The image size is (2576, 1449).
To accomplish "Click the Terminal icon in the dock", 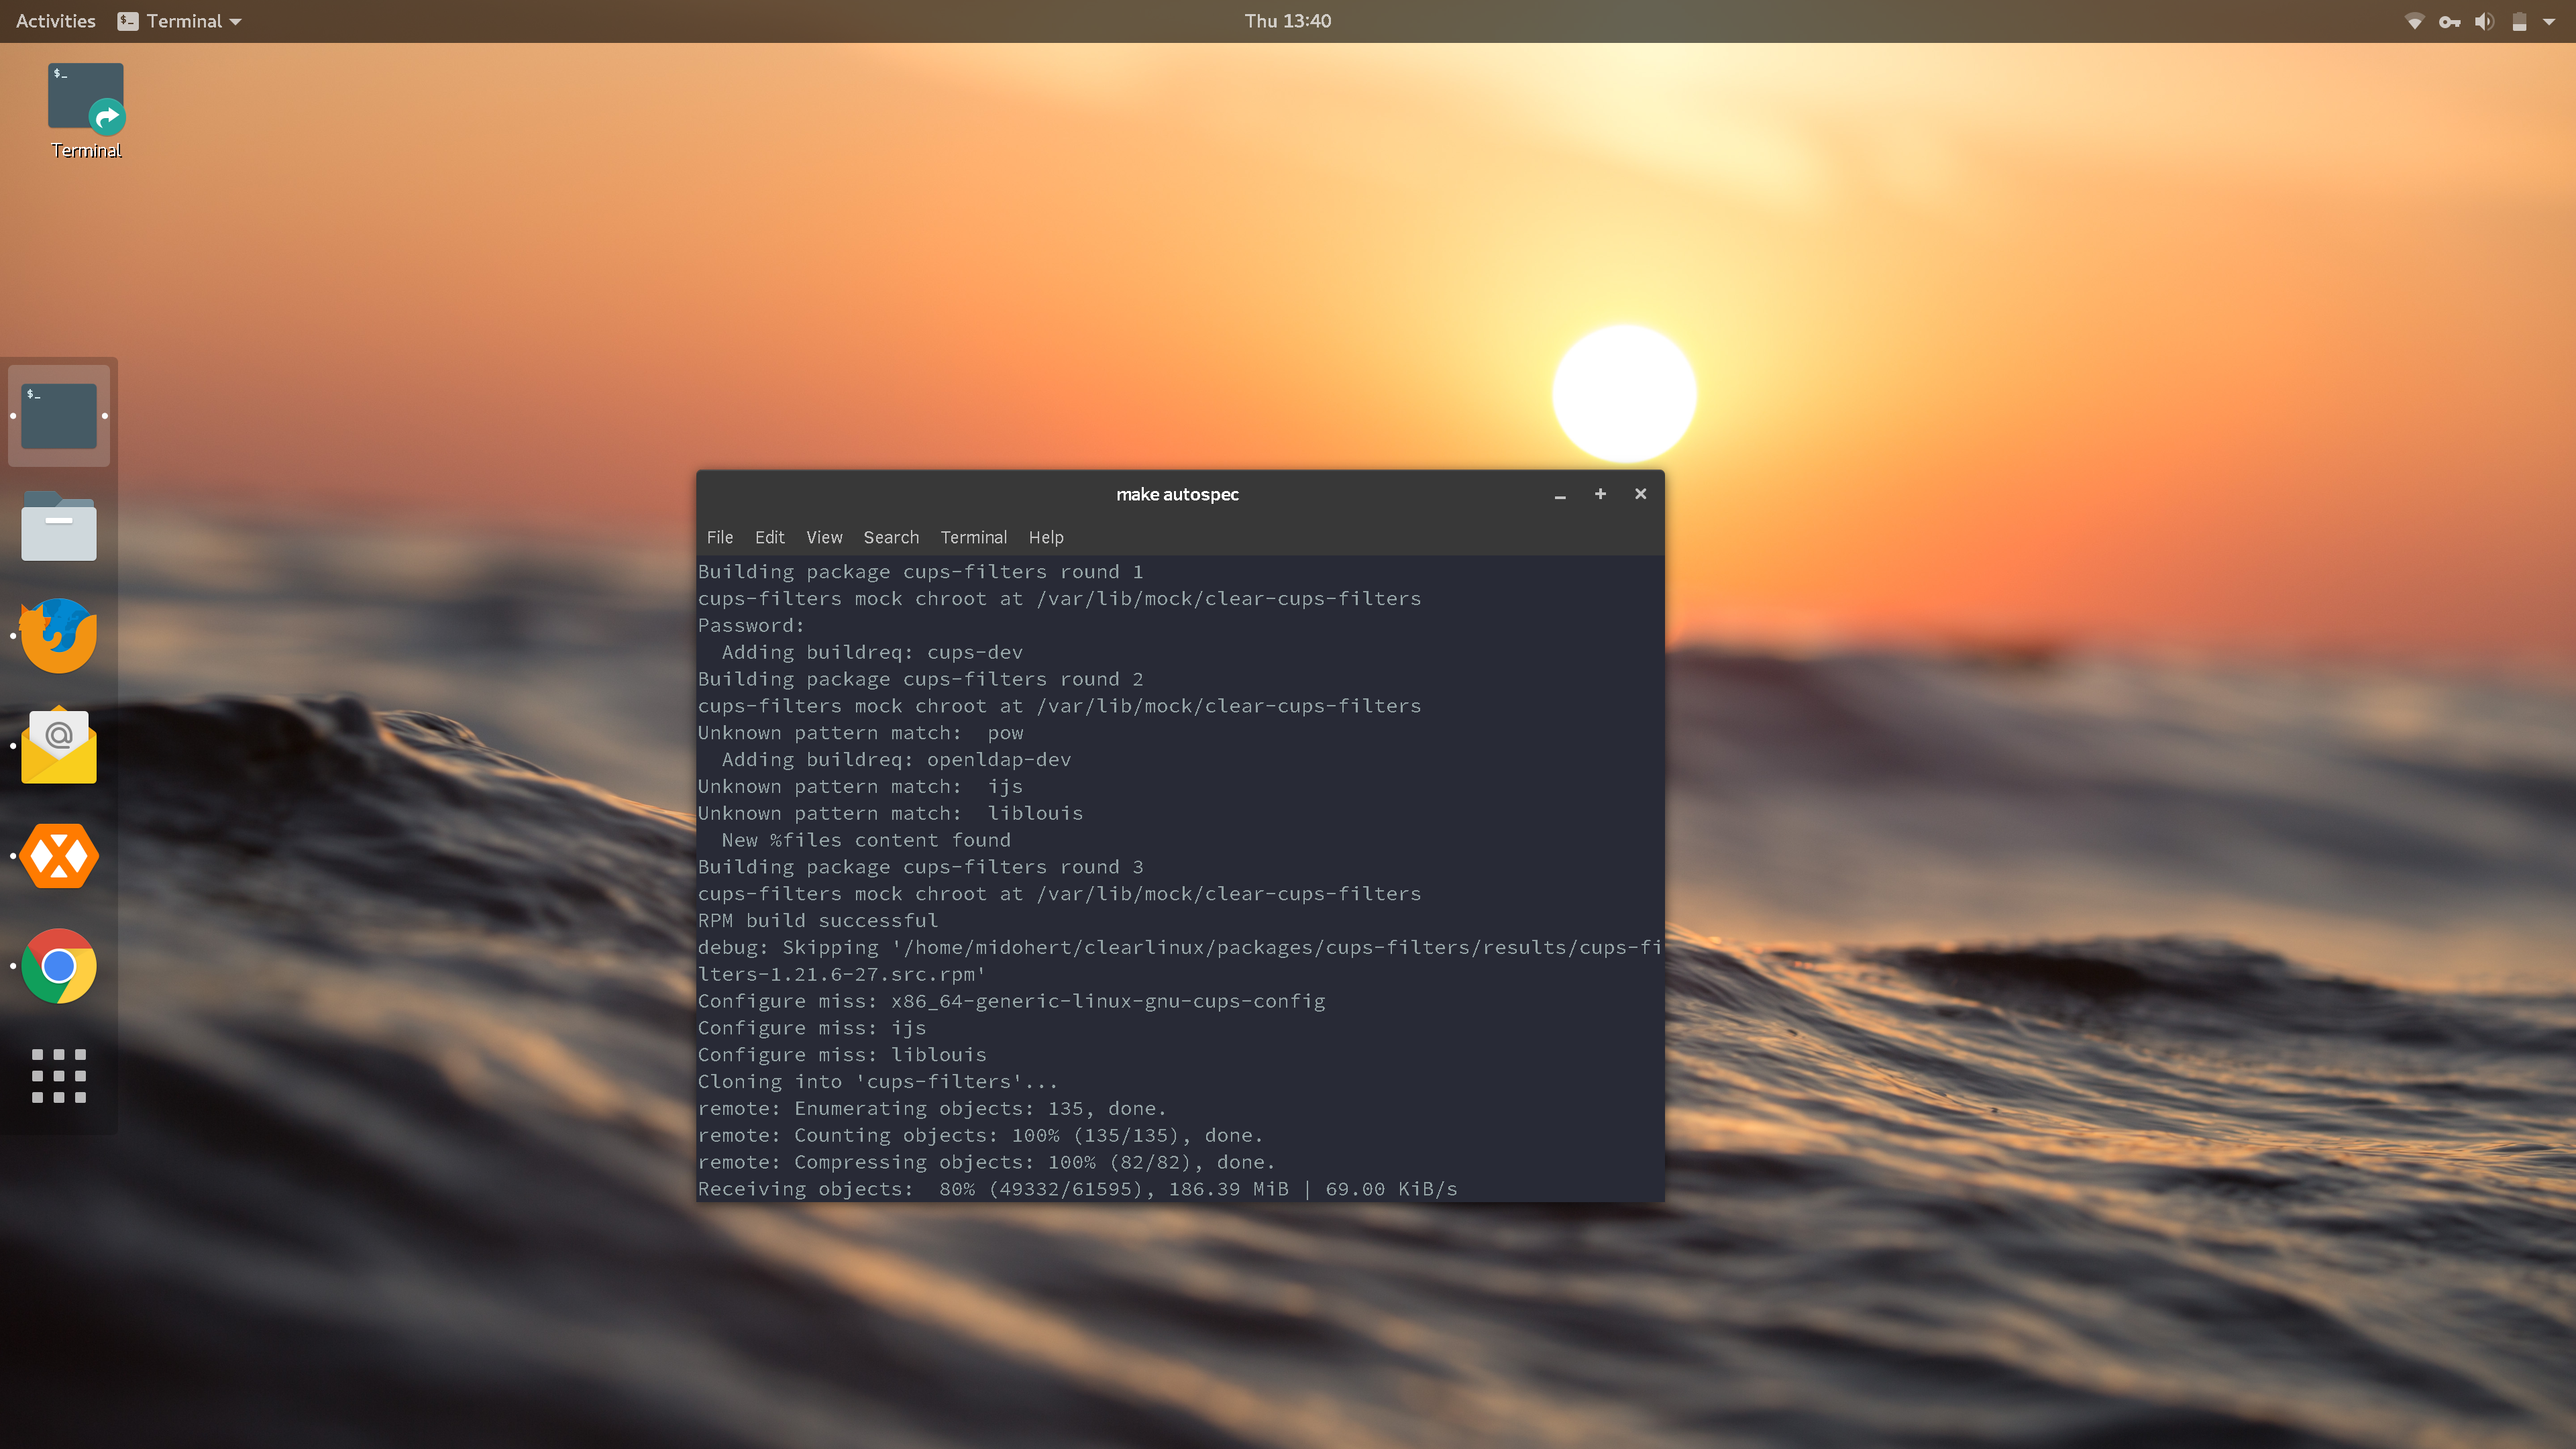I will pos(59,416).
